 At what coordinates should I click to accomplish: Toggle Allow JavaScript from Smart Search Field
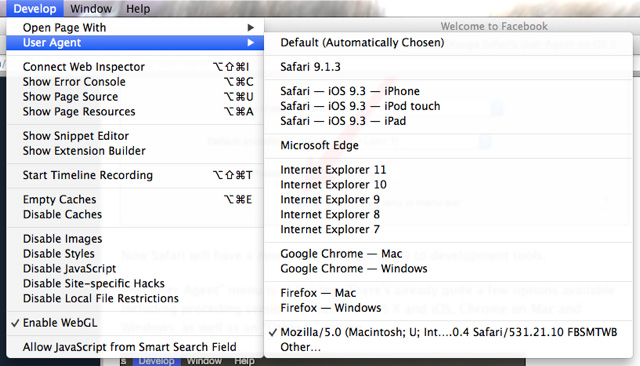pos(135,347)
